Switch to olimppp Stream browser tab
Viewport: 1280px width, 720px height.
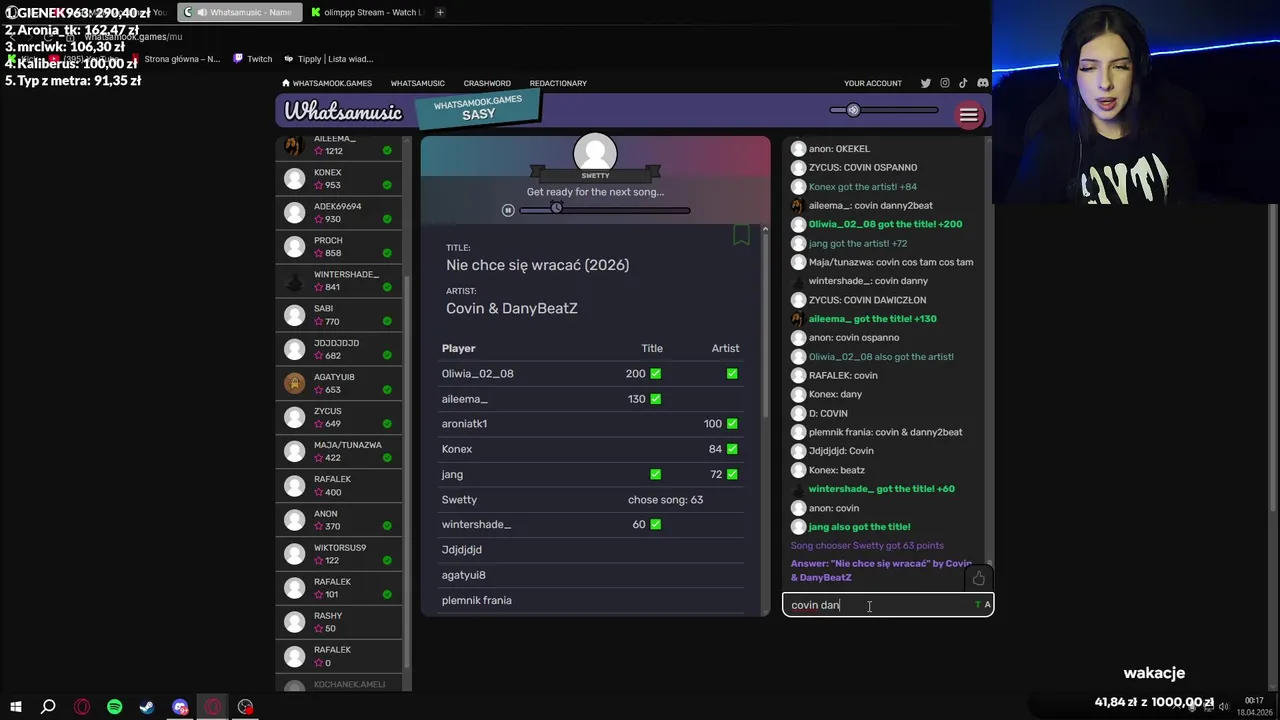(x=366, y=12)
